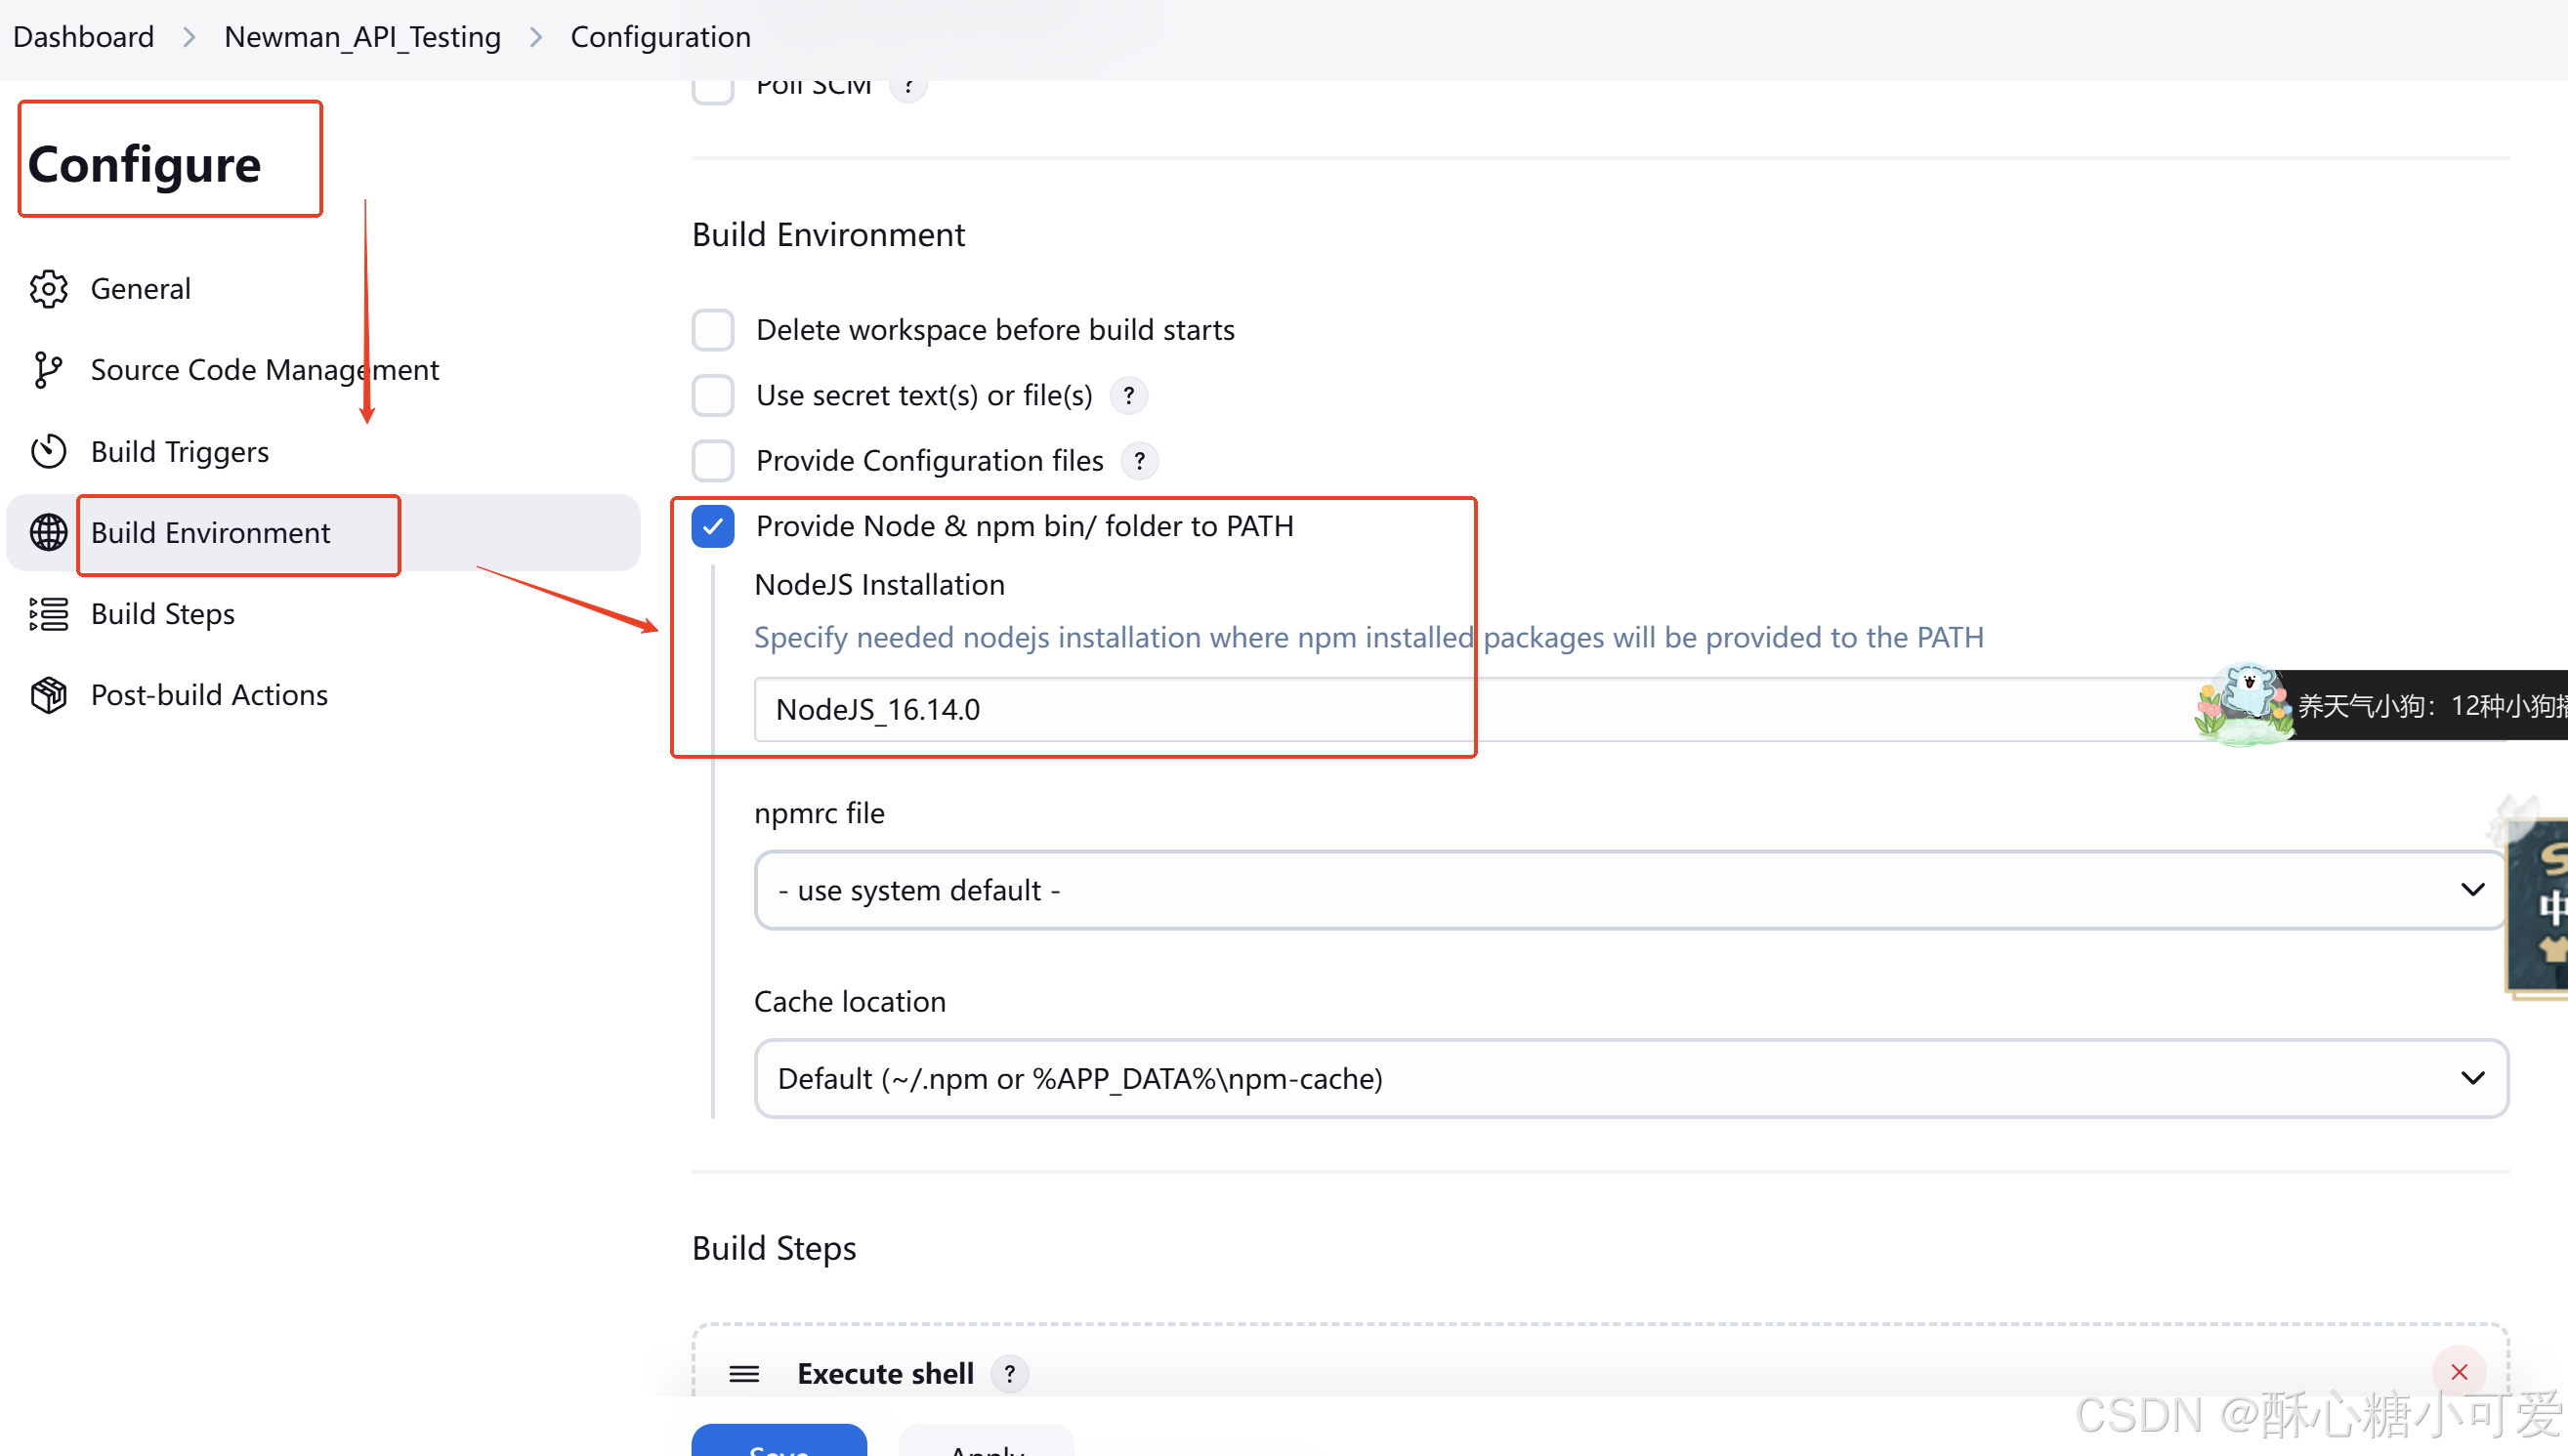Enable Delete workspace before build starts

click(713, 329)
